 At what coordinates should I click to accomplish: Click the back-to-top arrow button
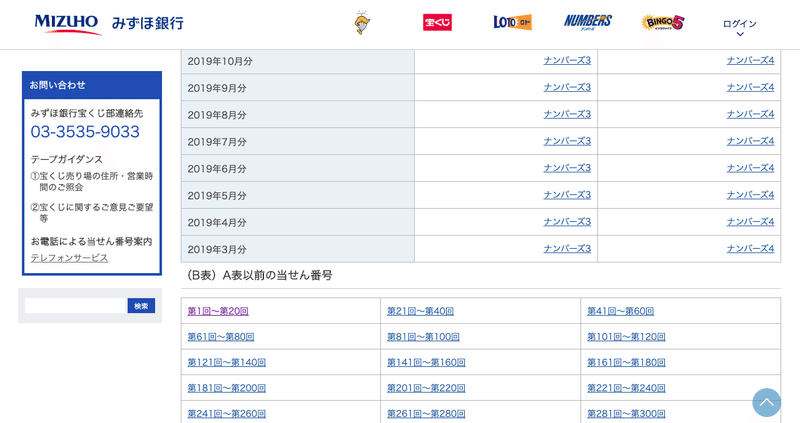tap(766, 403)
